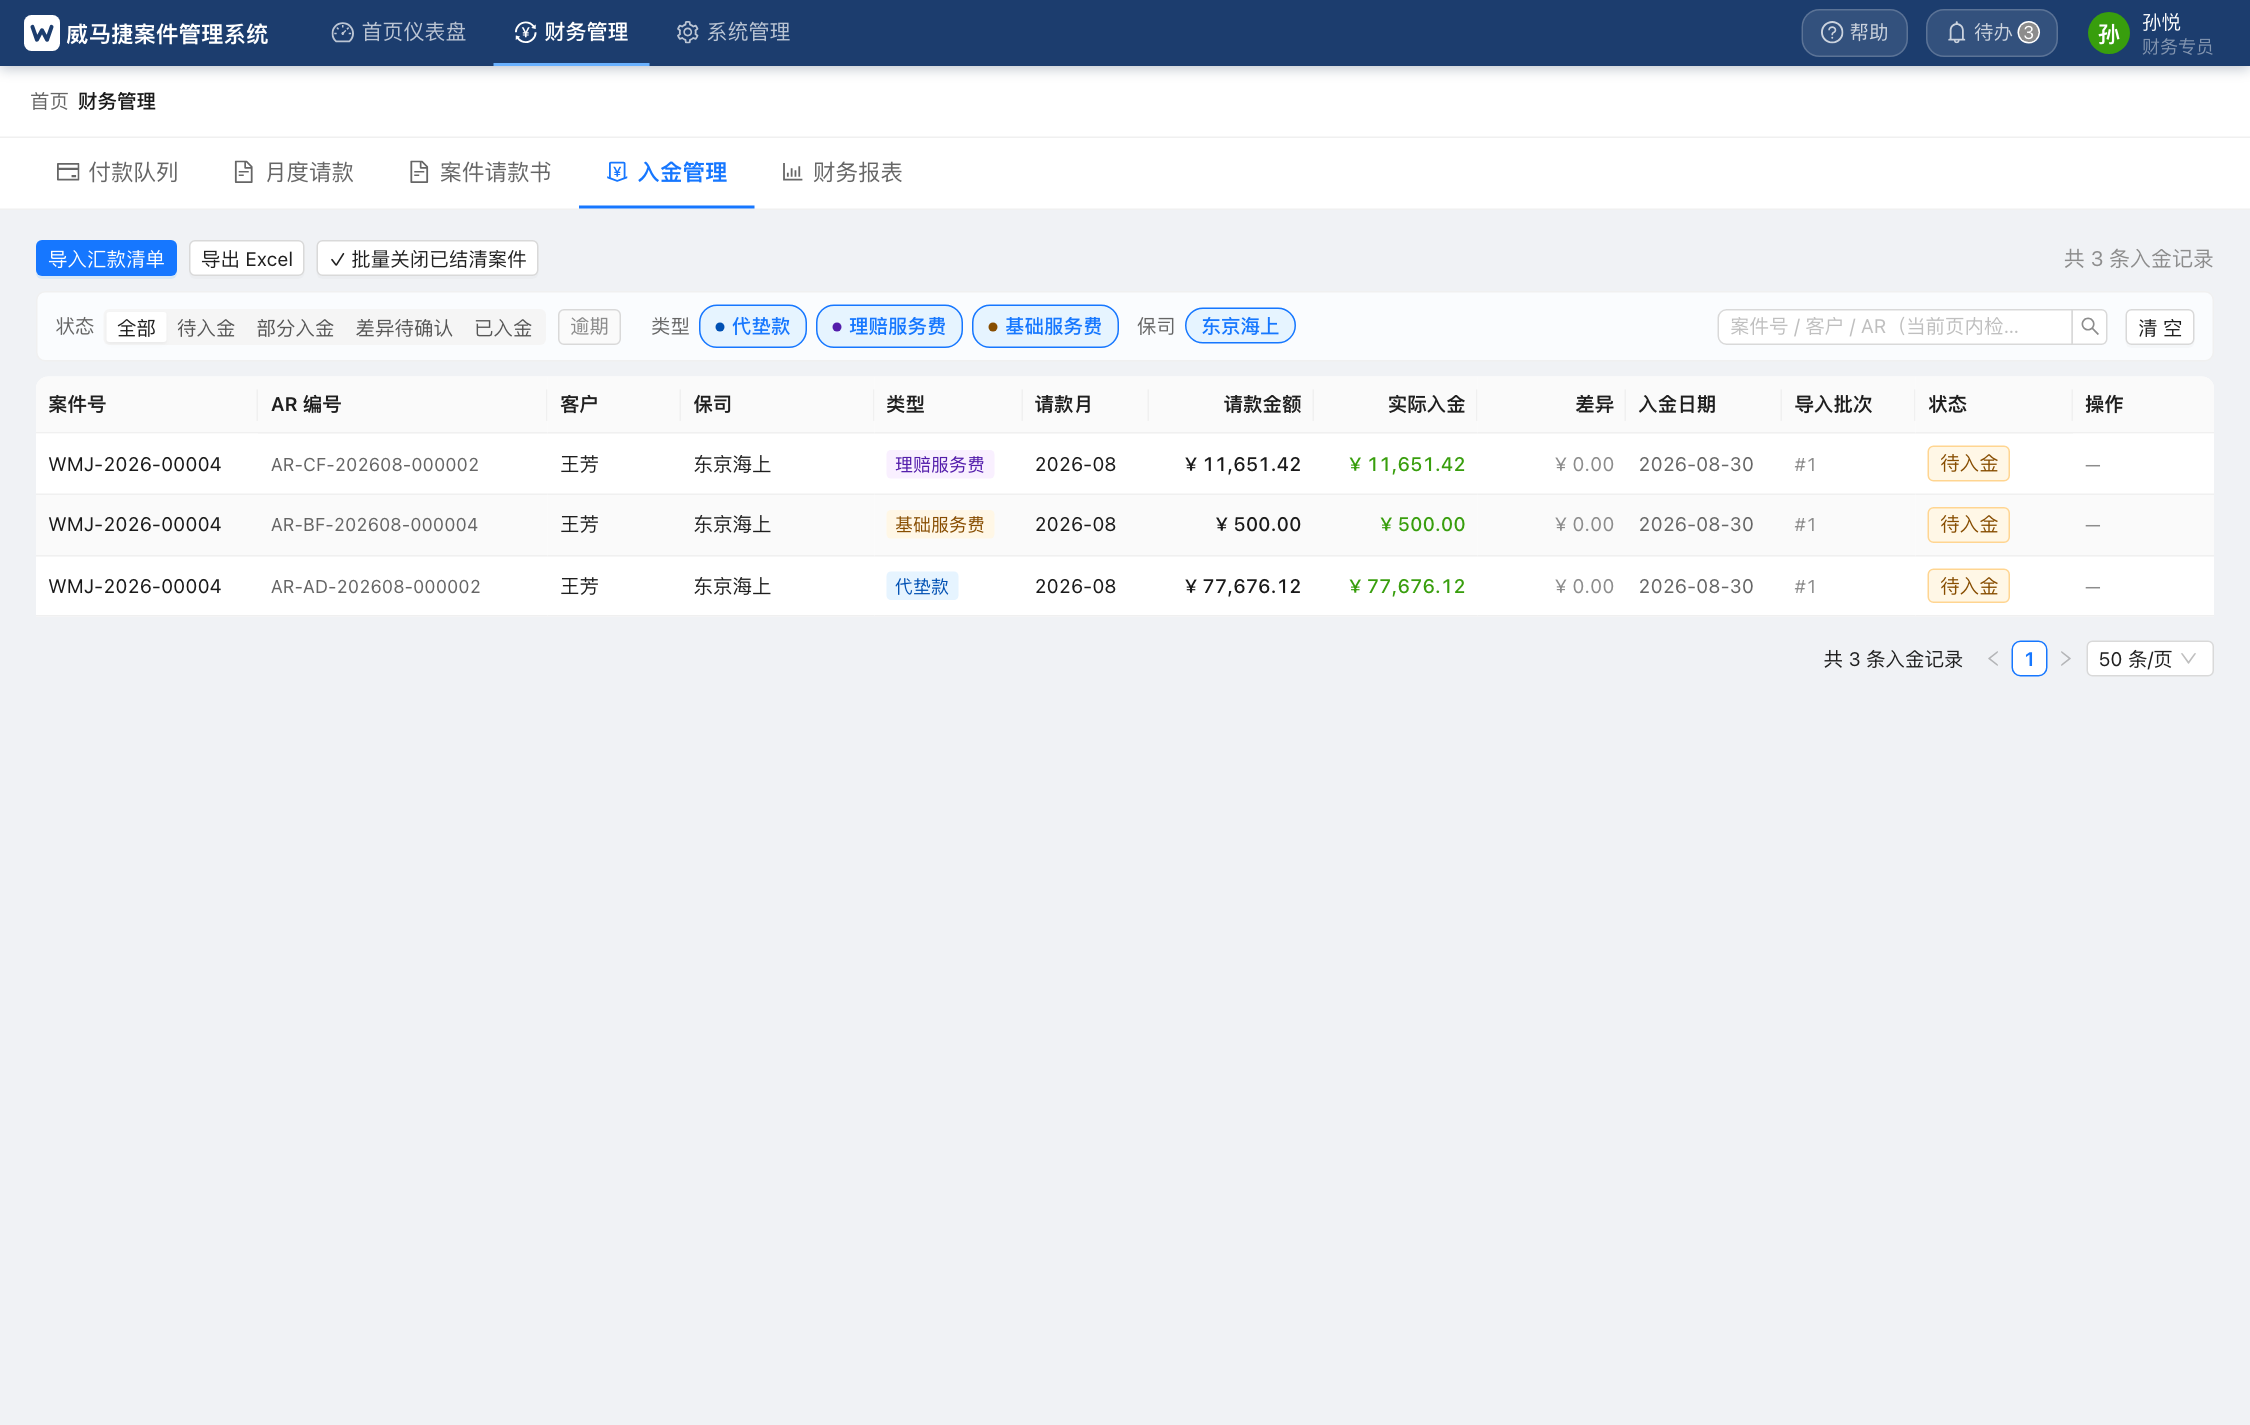This screenshot has height=1425, width=2250.
Task: Click the 理赔服务费 tag in first row
Action: point(939,464)
